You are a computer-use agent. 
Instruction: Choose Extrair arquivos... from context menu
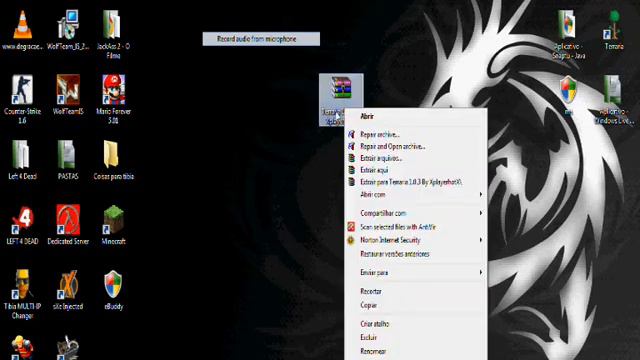click(x=416, y=158)
